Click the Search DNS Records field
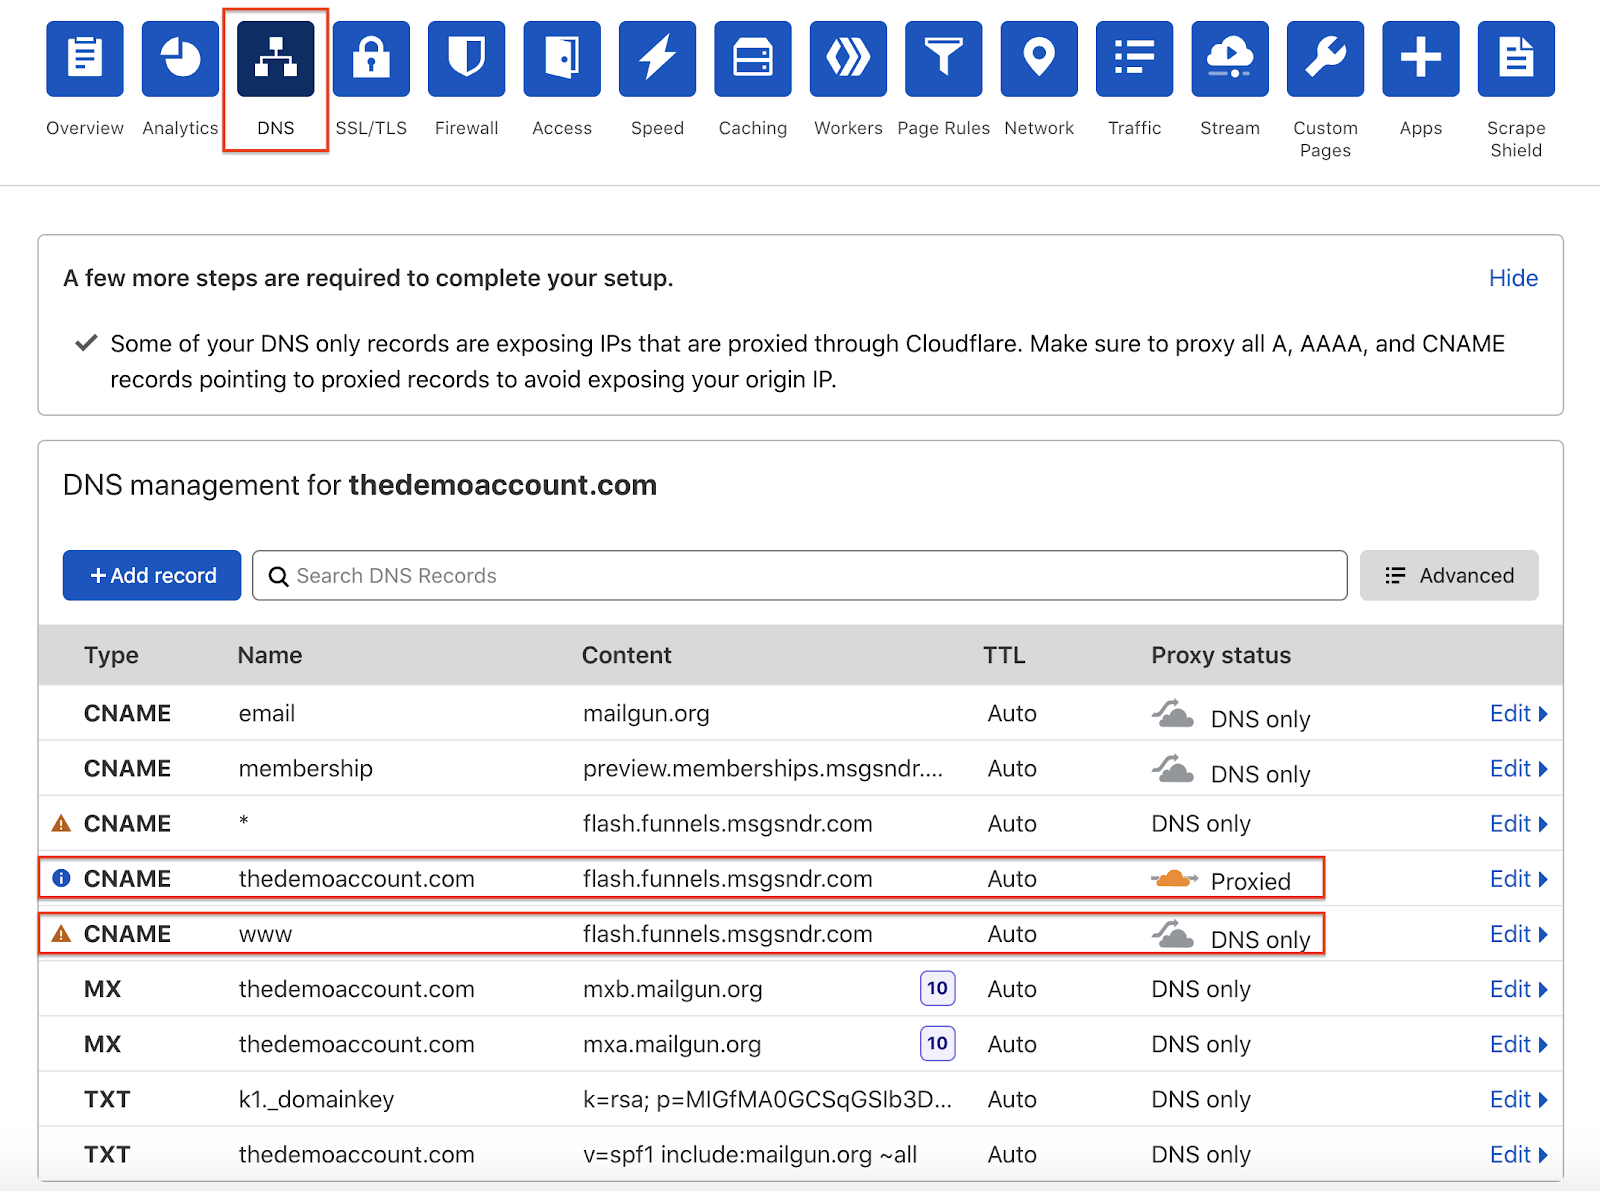Image resolution: width=1600 pixels, height=1191 pixels. tap(800, 576)
